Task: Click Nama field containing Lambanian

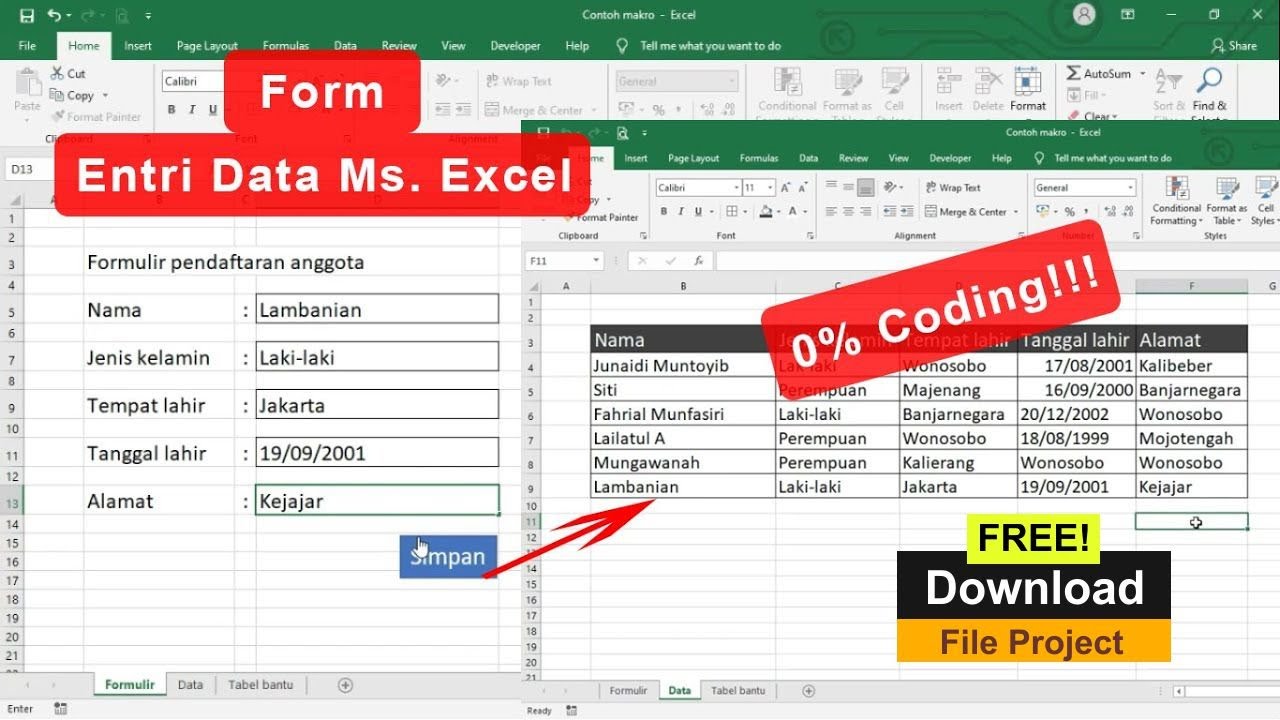Action: pos(377,309)
